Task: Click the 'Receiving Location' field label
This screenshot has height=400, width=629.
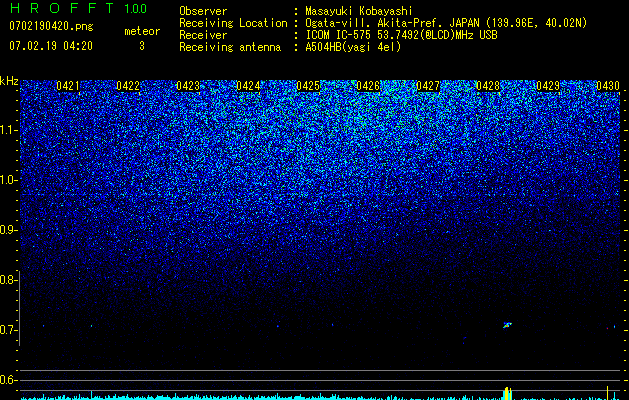Action: coord(233,23)
